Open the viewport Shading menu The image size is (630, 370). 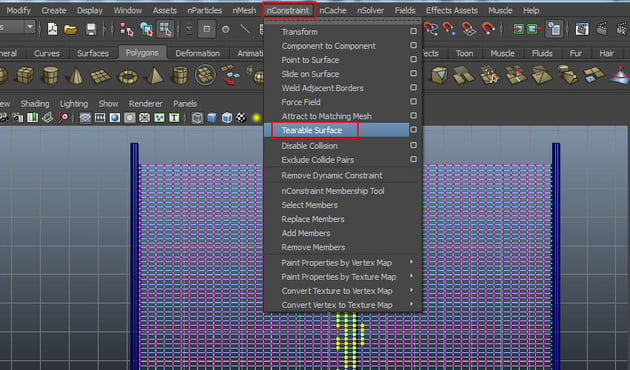click(35, 104)
